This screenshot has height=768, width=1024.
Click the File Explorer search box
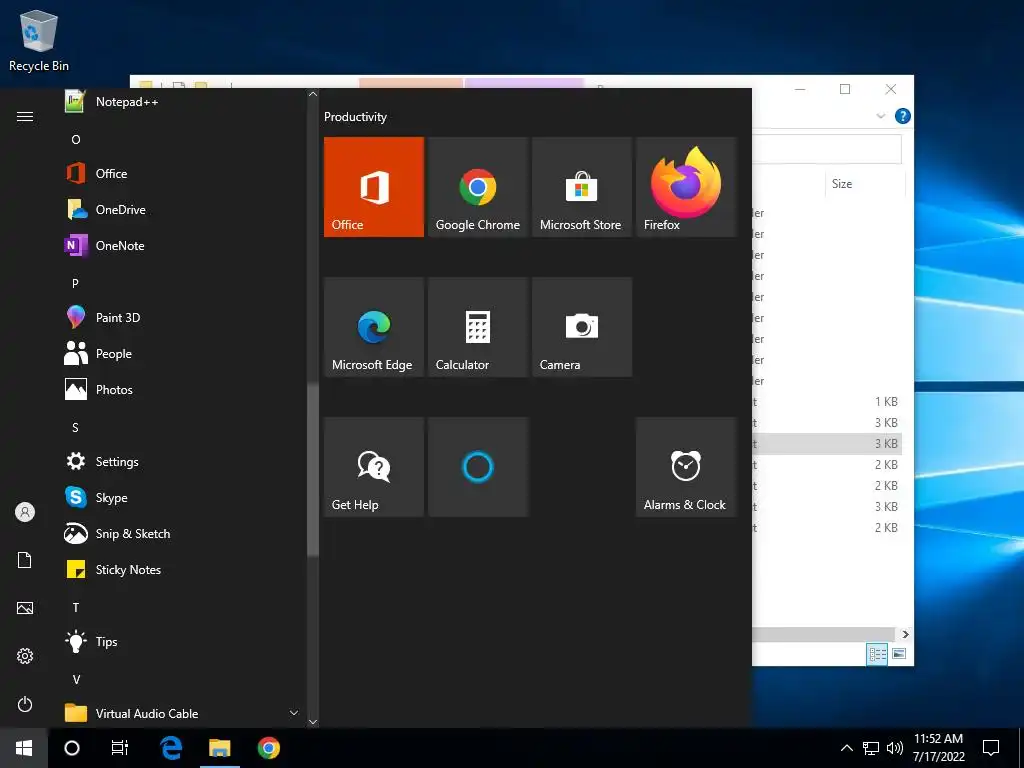coord(827,150)
